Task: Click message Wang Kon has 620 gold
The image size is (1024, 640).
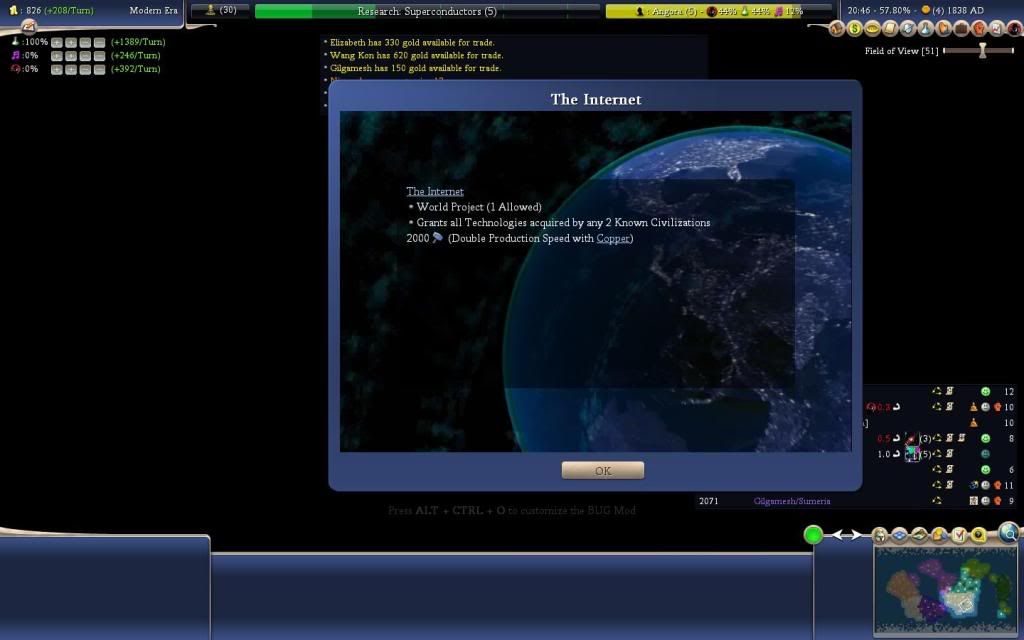Action: click(x=417, y=56)
